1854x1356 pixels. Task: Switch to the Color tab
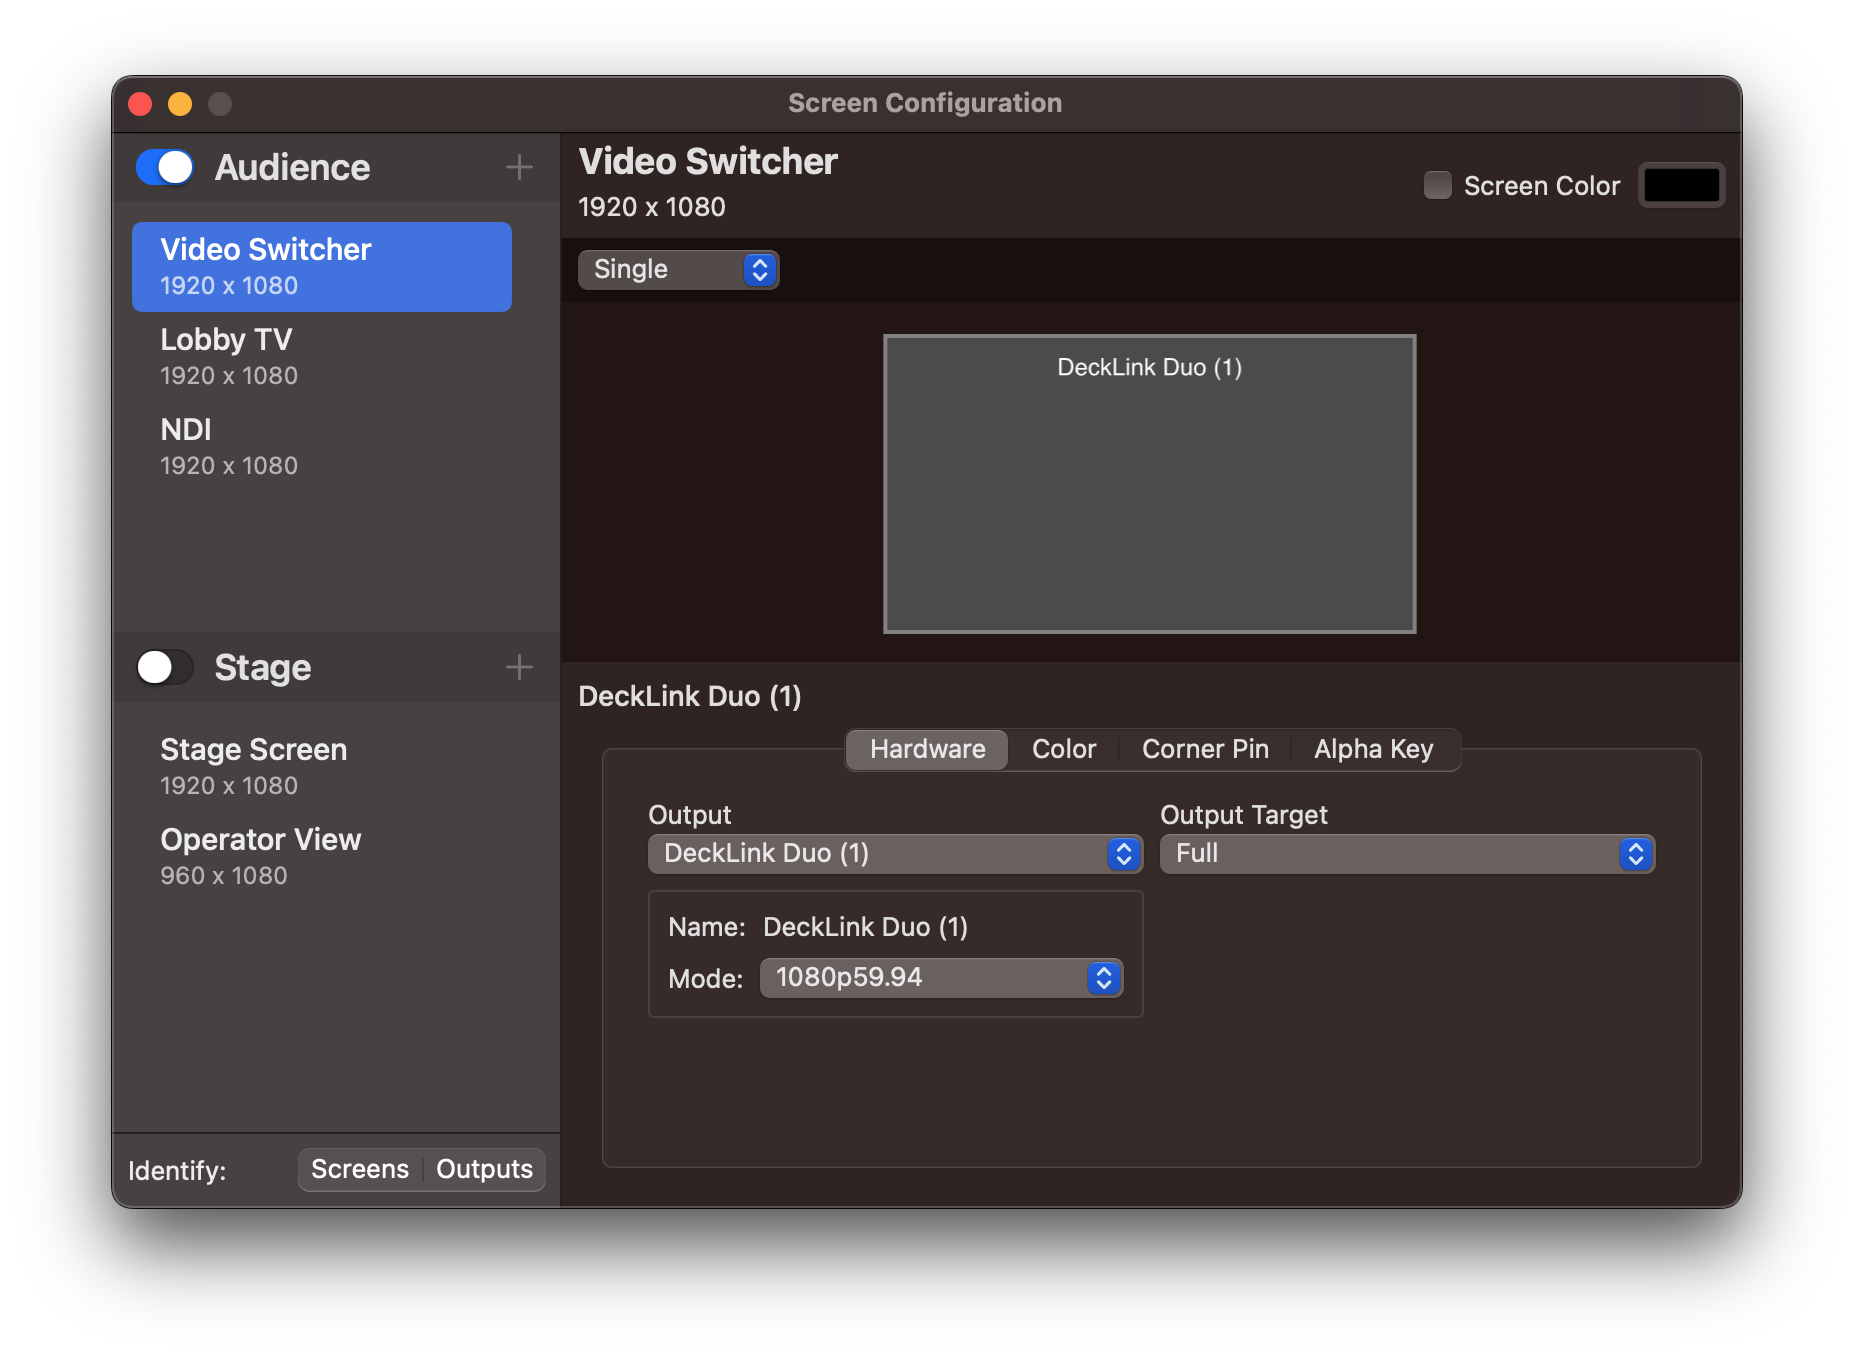[x=1064, y=749]
